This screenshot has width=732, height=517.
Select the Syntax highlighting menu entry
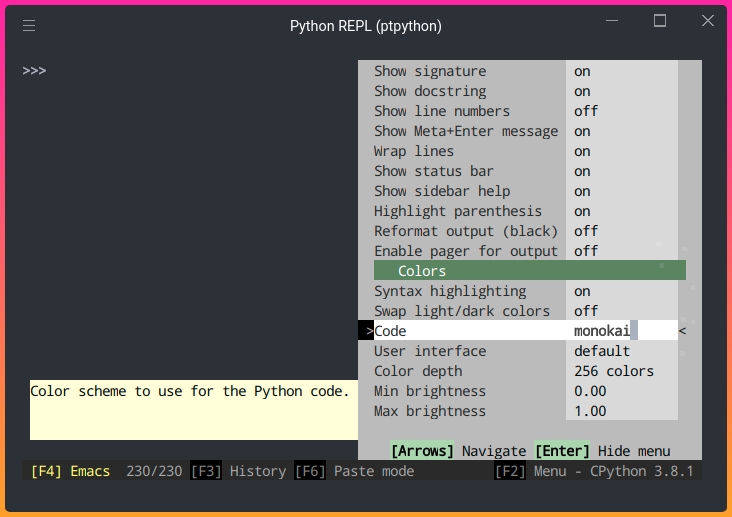450,291
